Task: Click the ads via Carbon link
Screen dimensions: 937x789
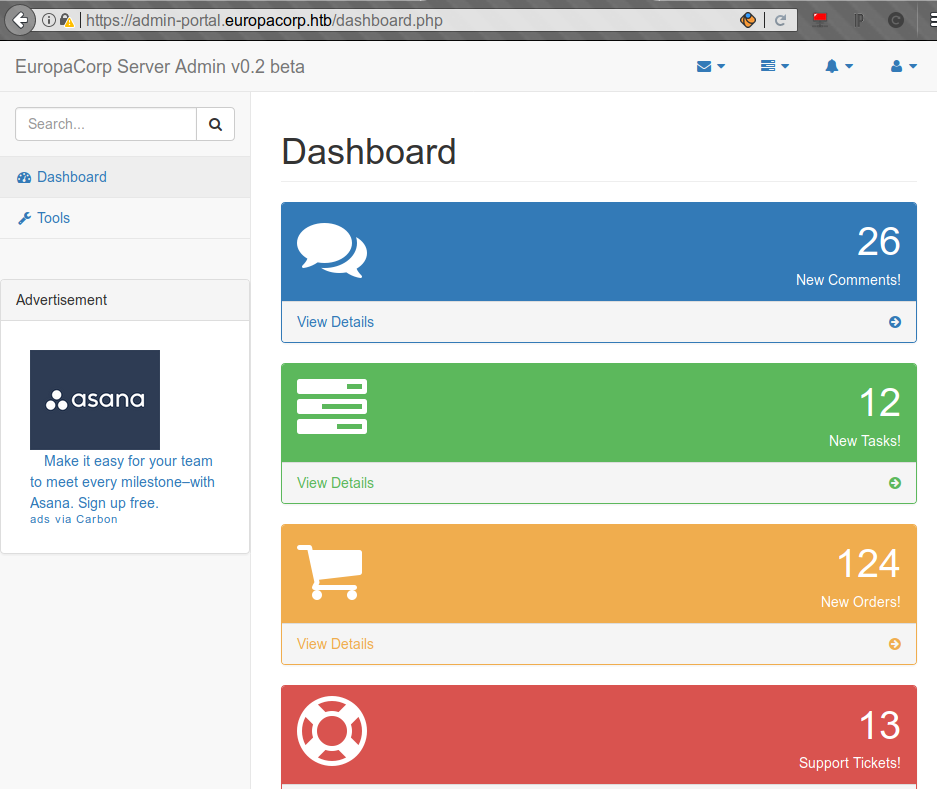Action: [x=74, y=519]
